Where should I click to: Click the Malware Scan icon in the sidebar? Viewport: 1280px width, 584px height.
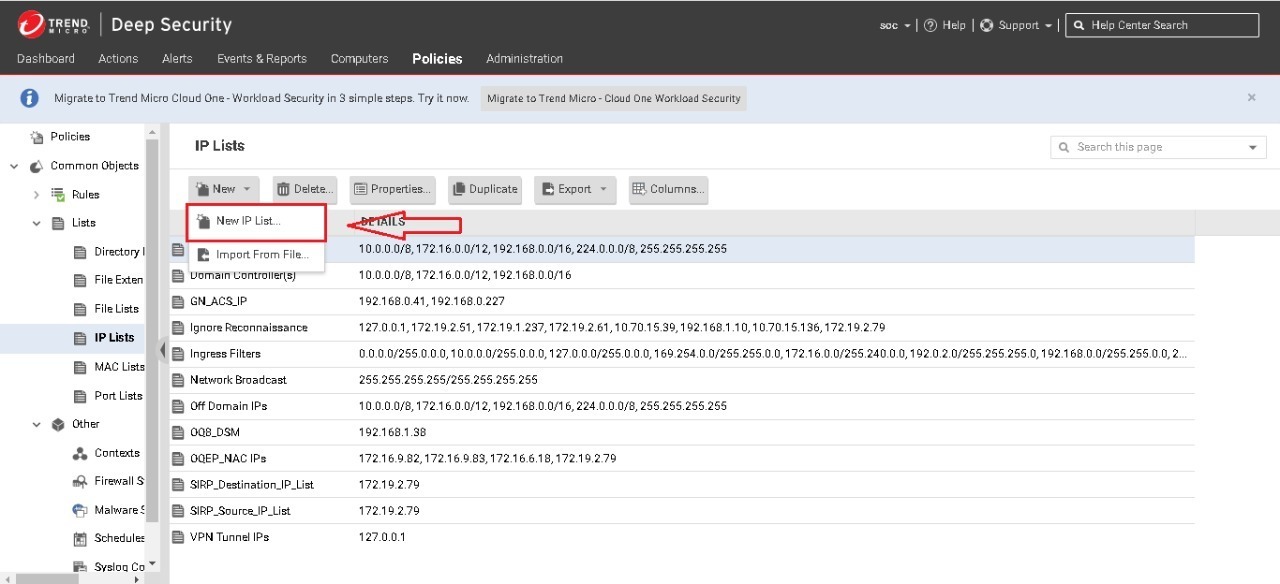pyautogui.click(x=80, y=510)
